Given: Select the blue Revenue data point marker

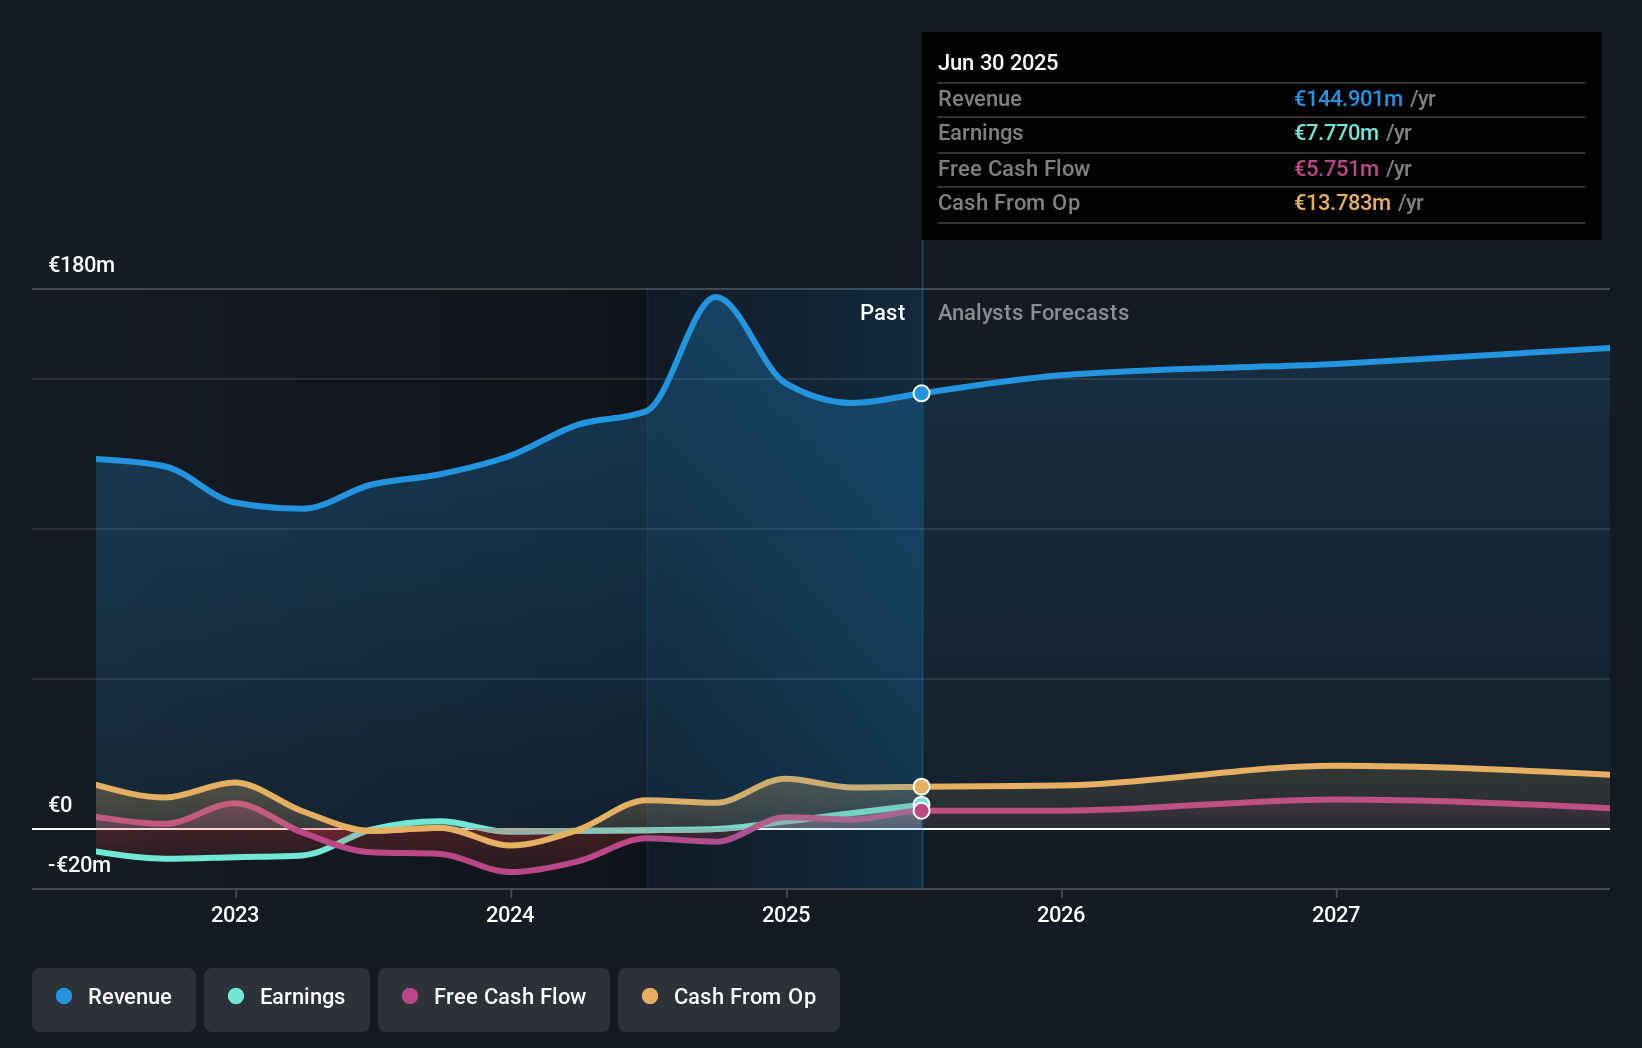Looking at the screenshot, I should pos(920,393).
